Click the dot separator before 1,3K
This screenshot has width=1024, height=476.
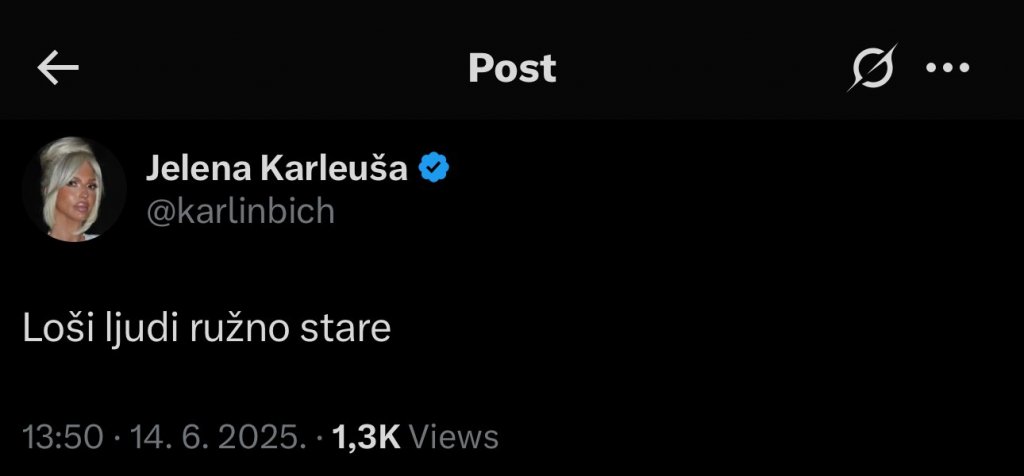coord(318,437)
